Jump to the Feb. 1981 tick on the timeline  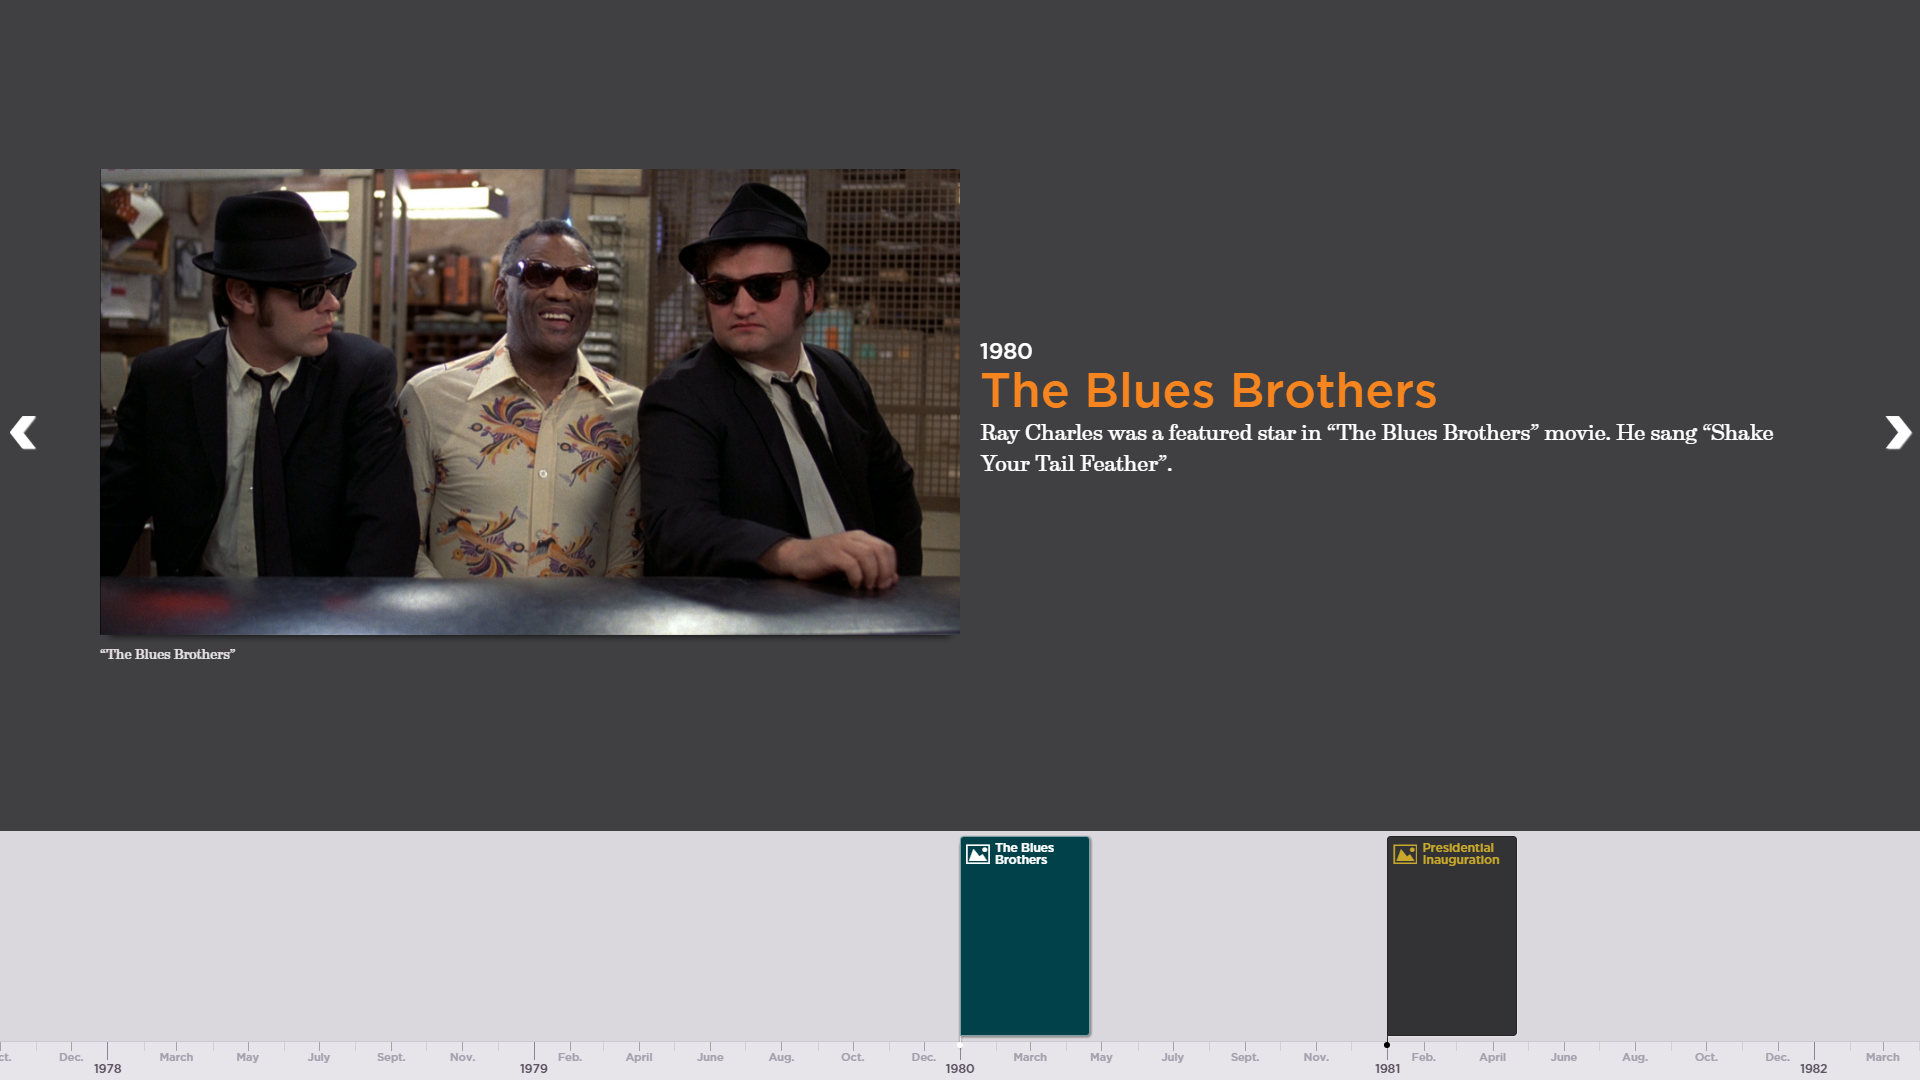click(1424, 1056)
